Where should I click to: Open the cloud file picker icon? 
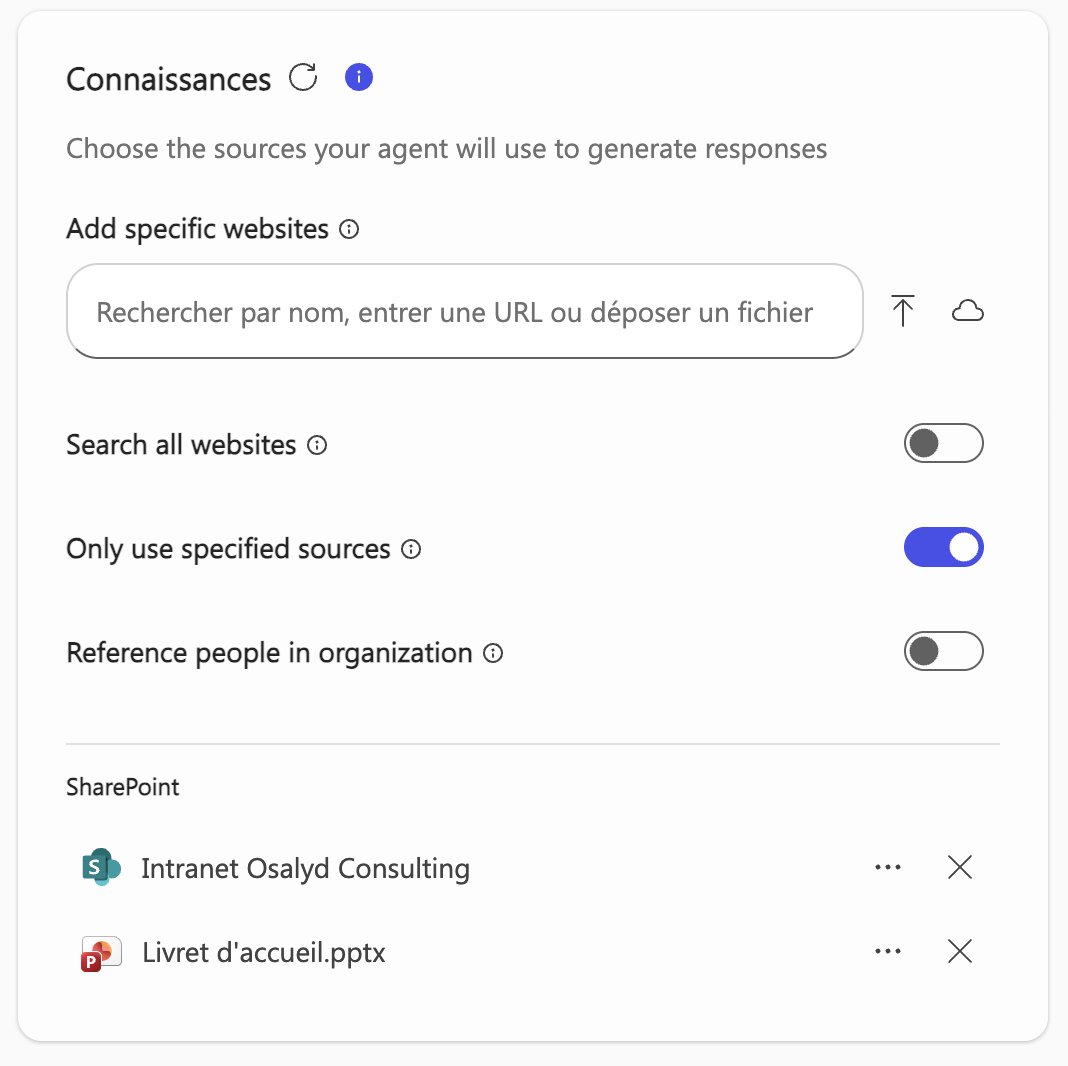[x=968, y=311]
